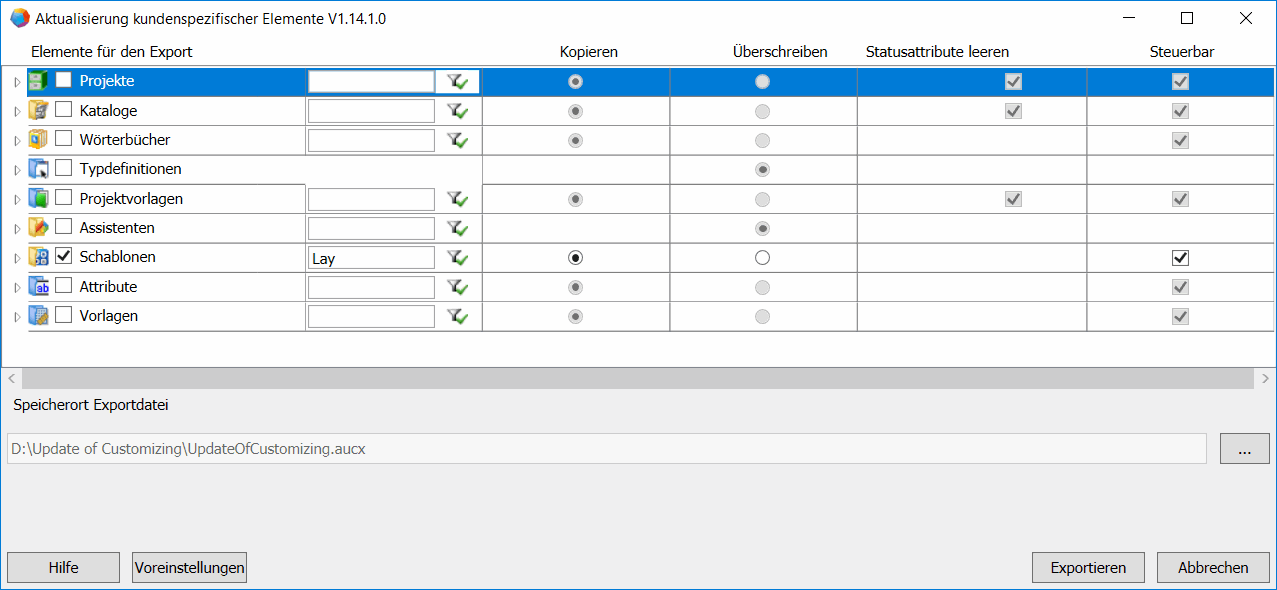Open the Voreinstellungen dialog
The height and width of the screenshot is (590, 1277).
coord(189,568)
